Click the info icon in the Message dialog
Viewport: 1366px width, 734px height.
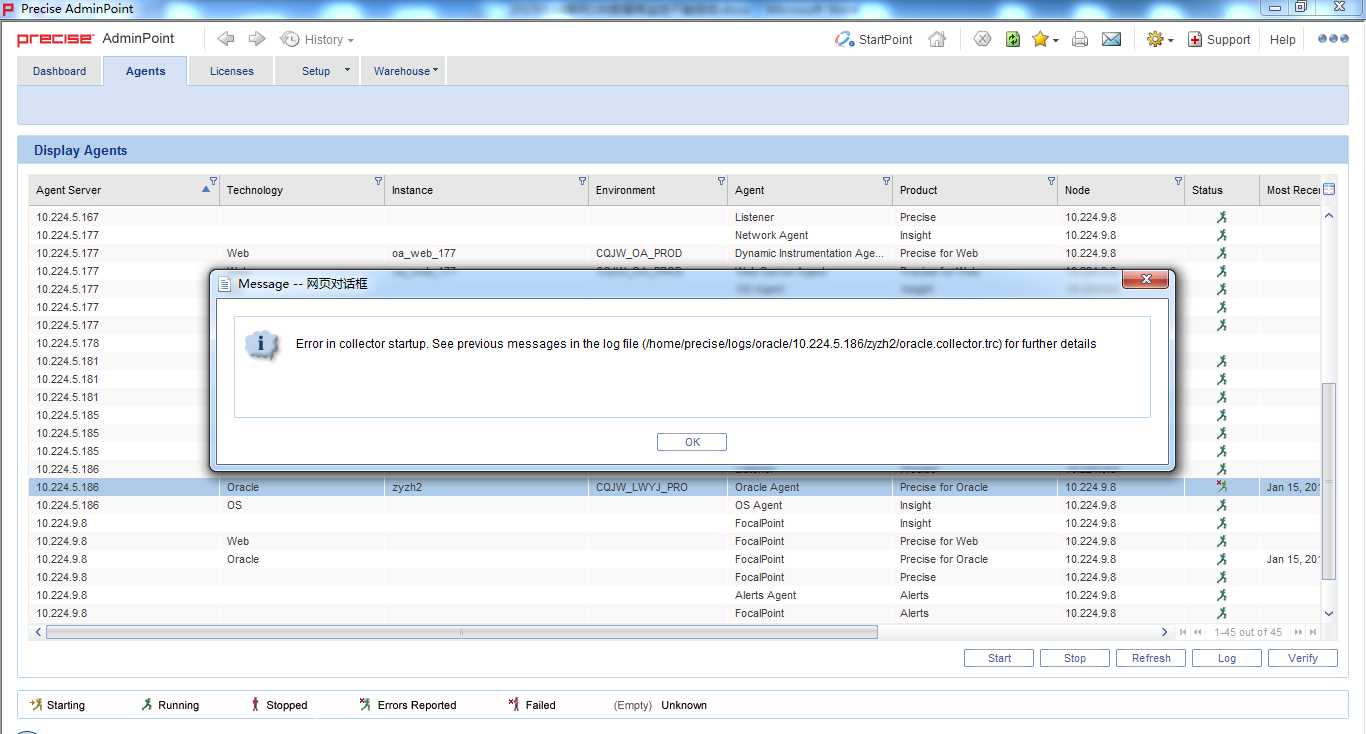coord(261,344)
